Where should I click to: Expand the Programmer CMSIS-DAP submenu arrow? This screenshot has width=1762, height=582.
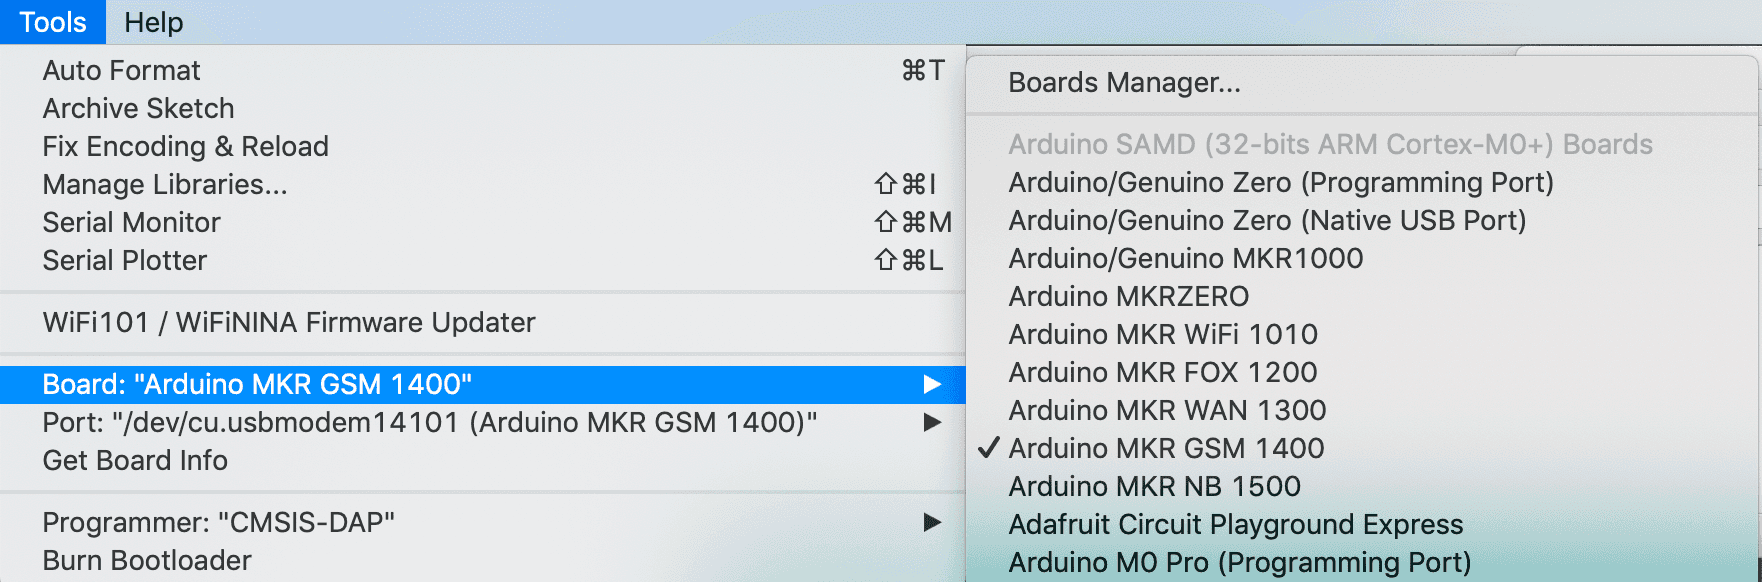tap(932, 522)
